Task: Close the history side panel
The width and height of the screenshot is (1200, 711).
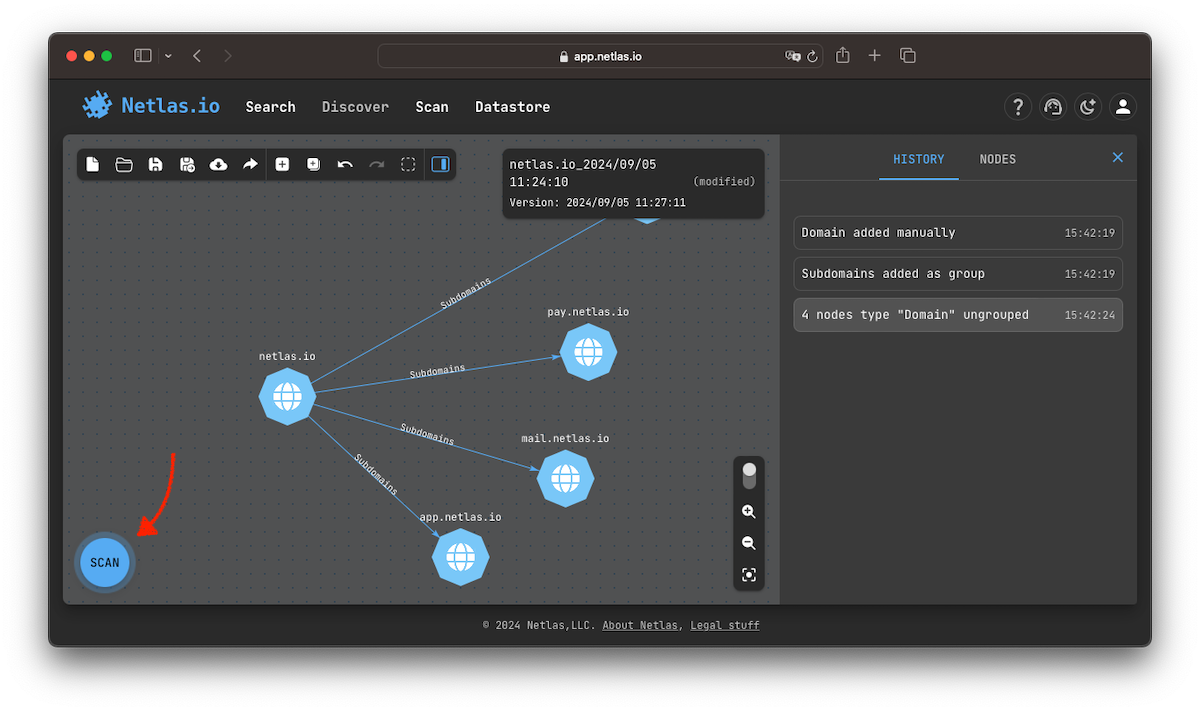Action: click(x=1118, y=157)
